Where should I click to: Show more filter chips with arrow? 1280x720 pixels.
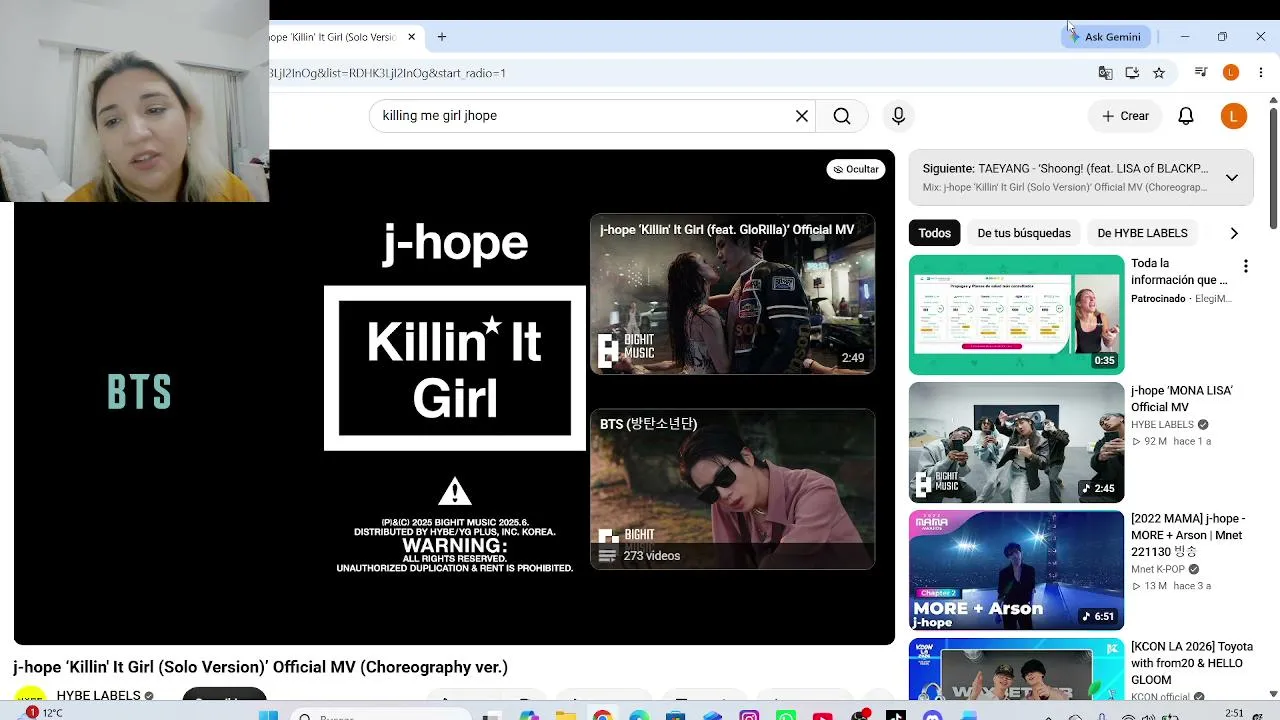point(1234,233)
